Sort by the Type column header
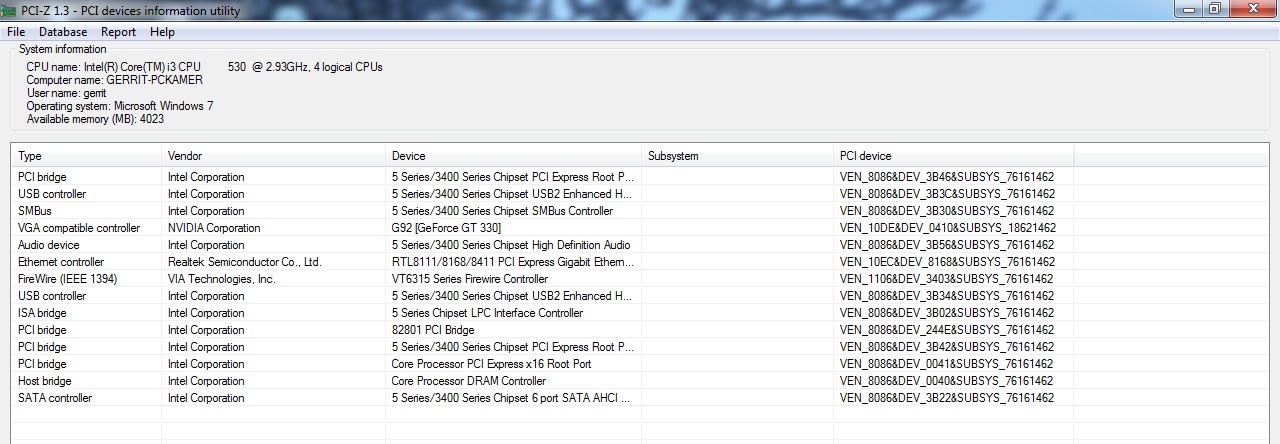This screenshot has height=444, width=1280. (86, 156)
